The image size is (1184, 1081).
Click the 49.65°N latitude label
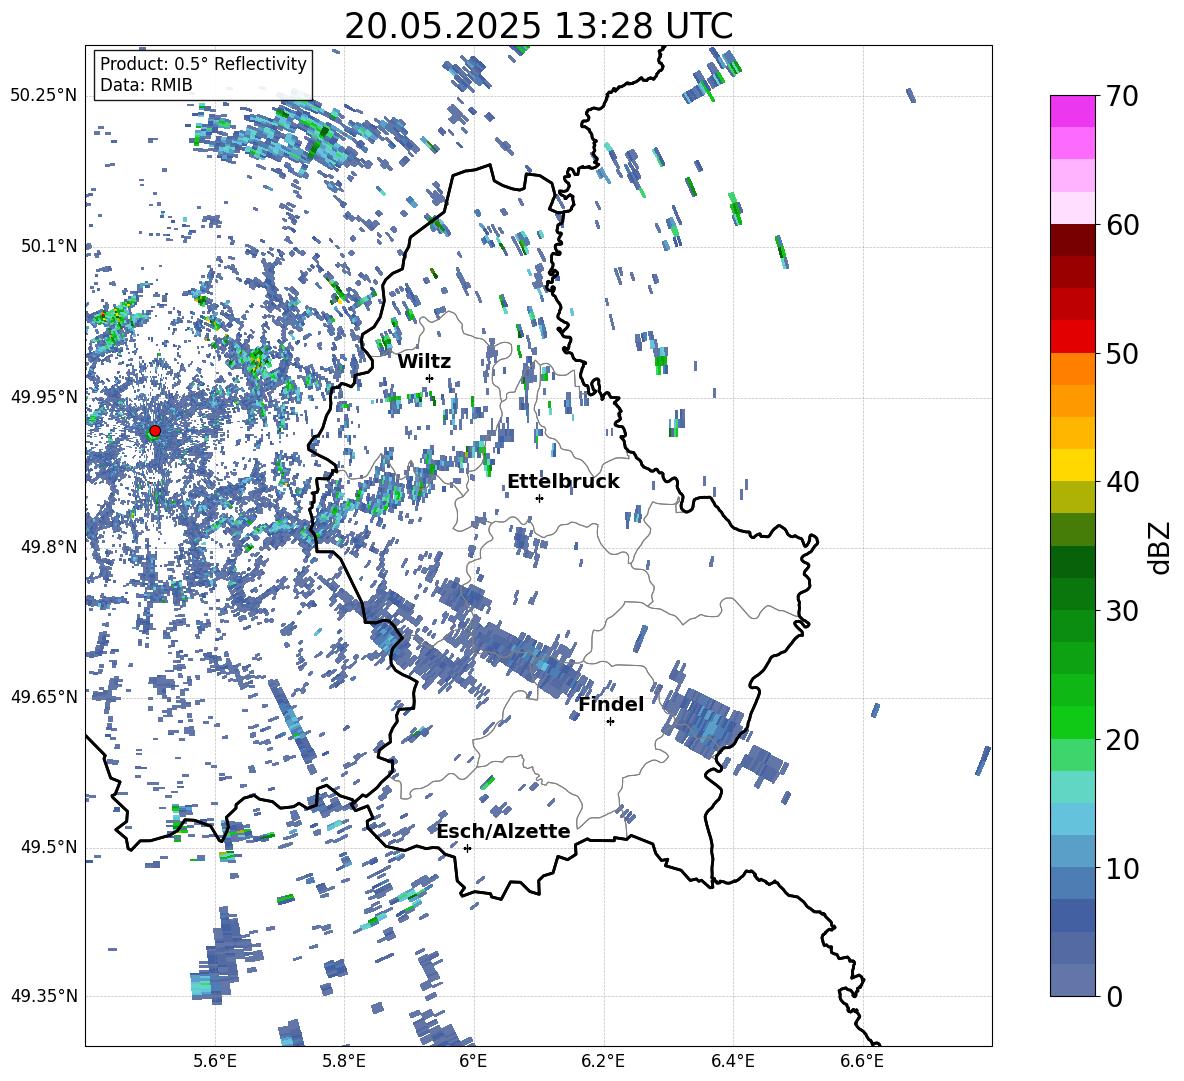(x=44, y=696)
